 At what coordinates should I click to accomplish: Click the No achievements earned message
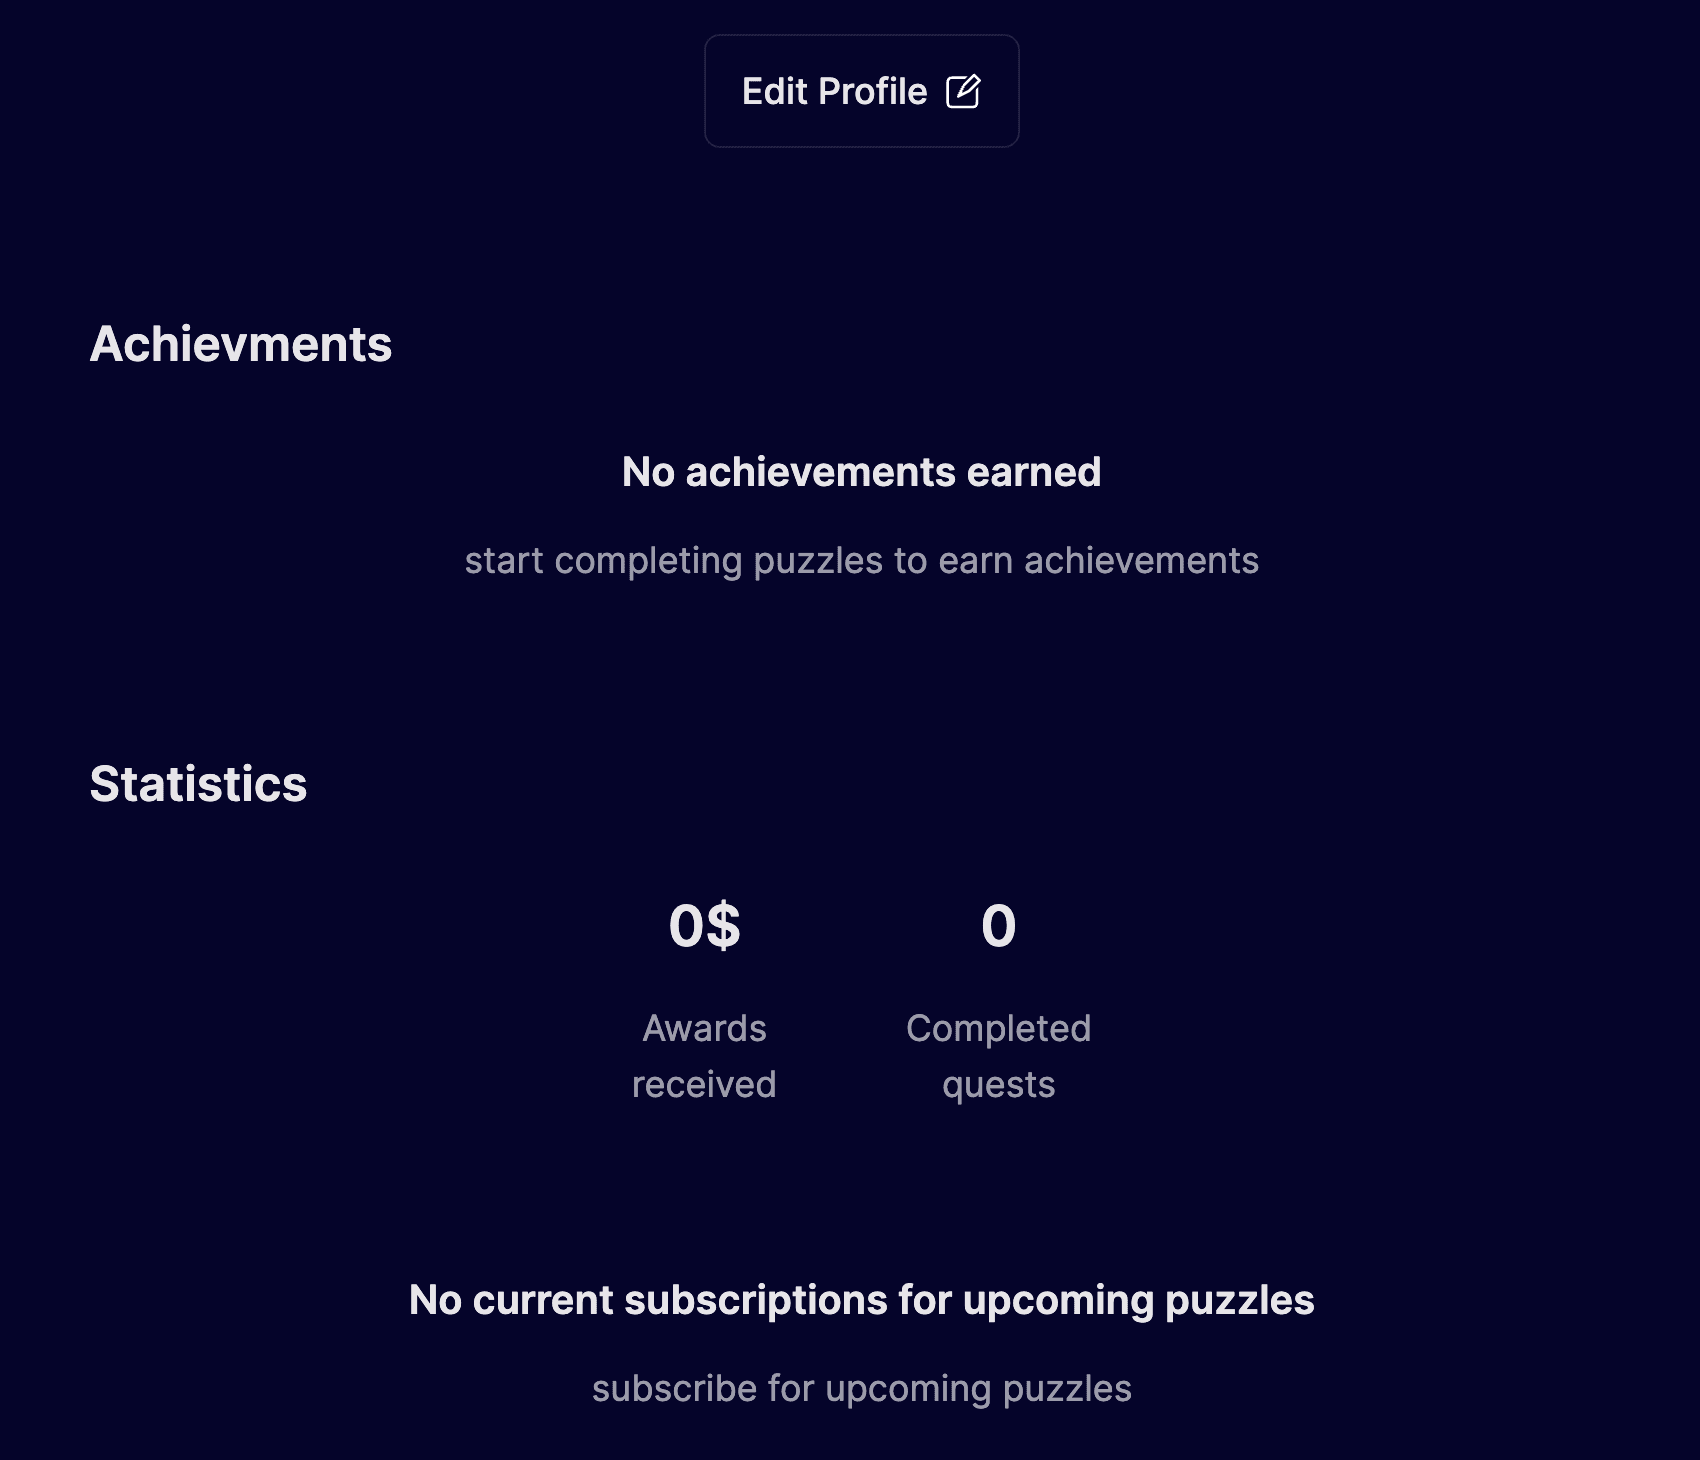[x=860, y=471]
